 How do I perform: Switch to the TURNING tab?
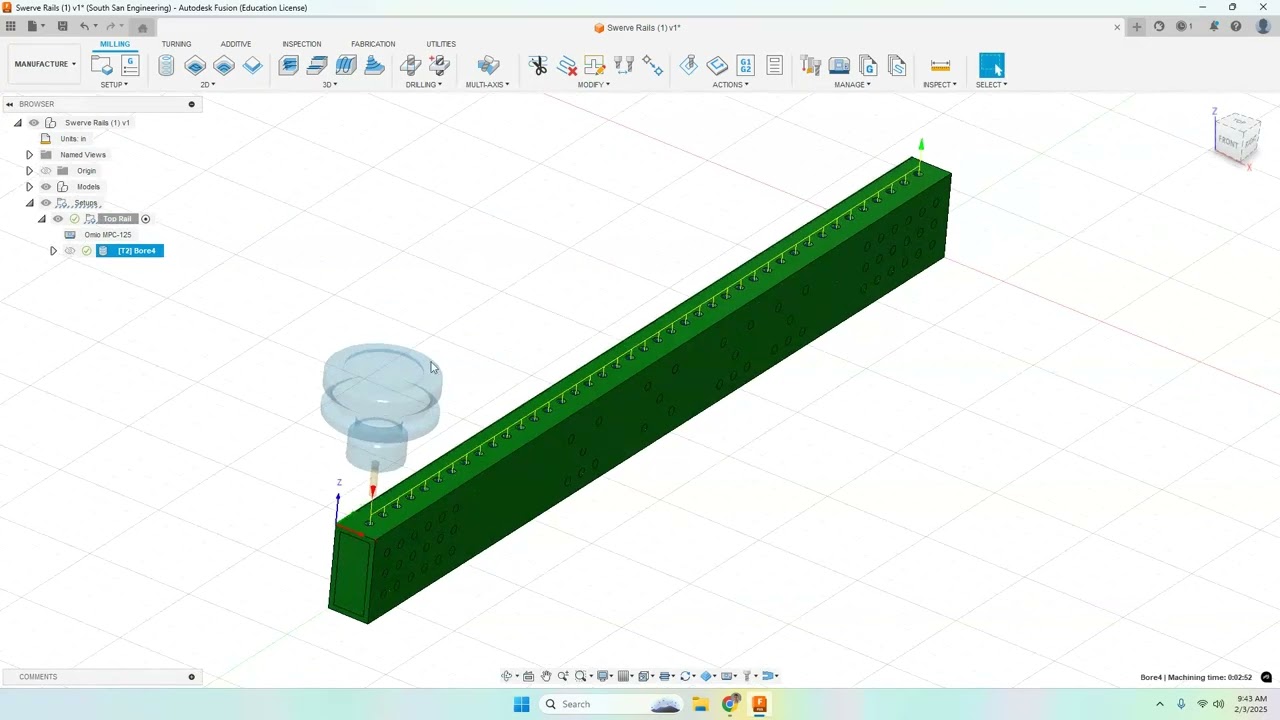tap(176, 44)
